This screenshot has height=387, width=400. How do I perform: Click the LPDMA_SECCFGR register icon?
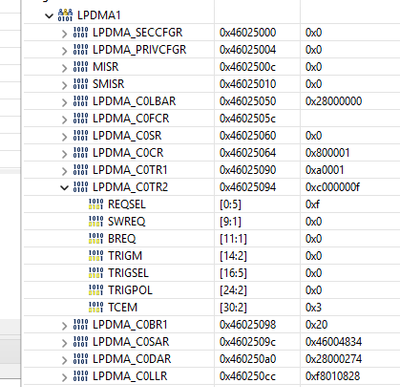[80, 32]
